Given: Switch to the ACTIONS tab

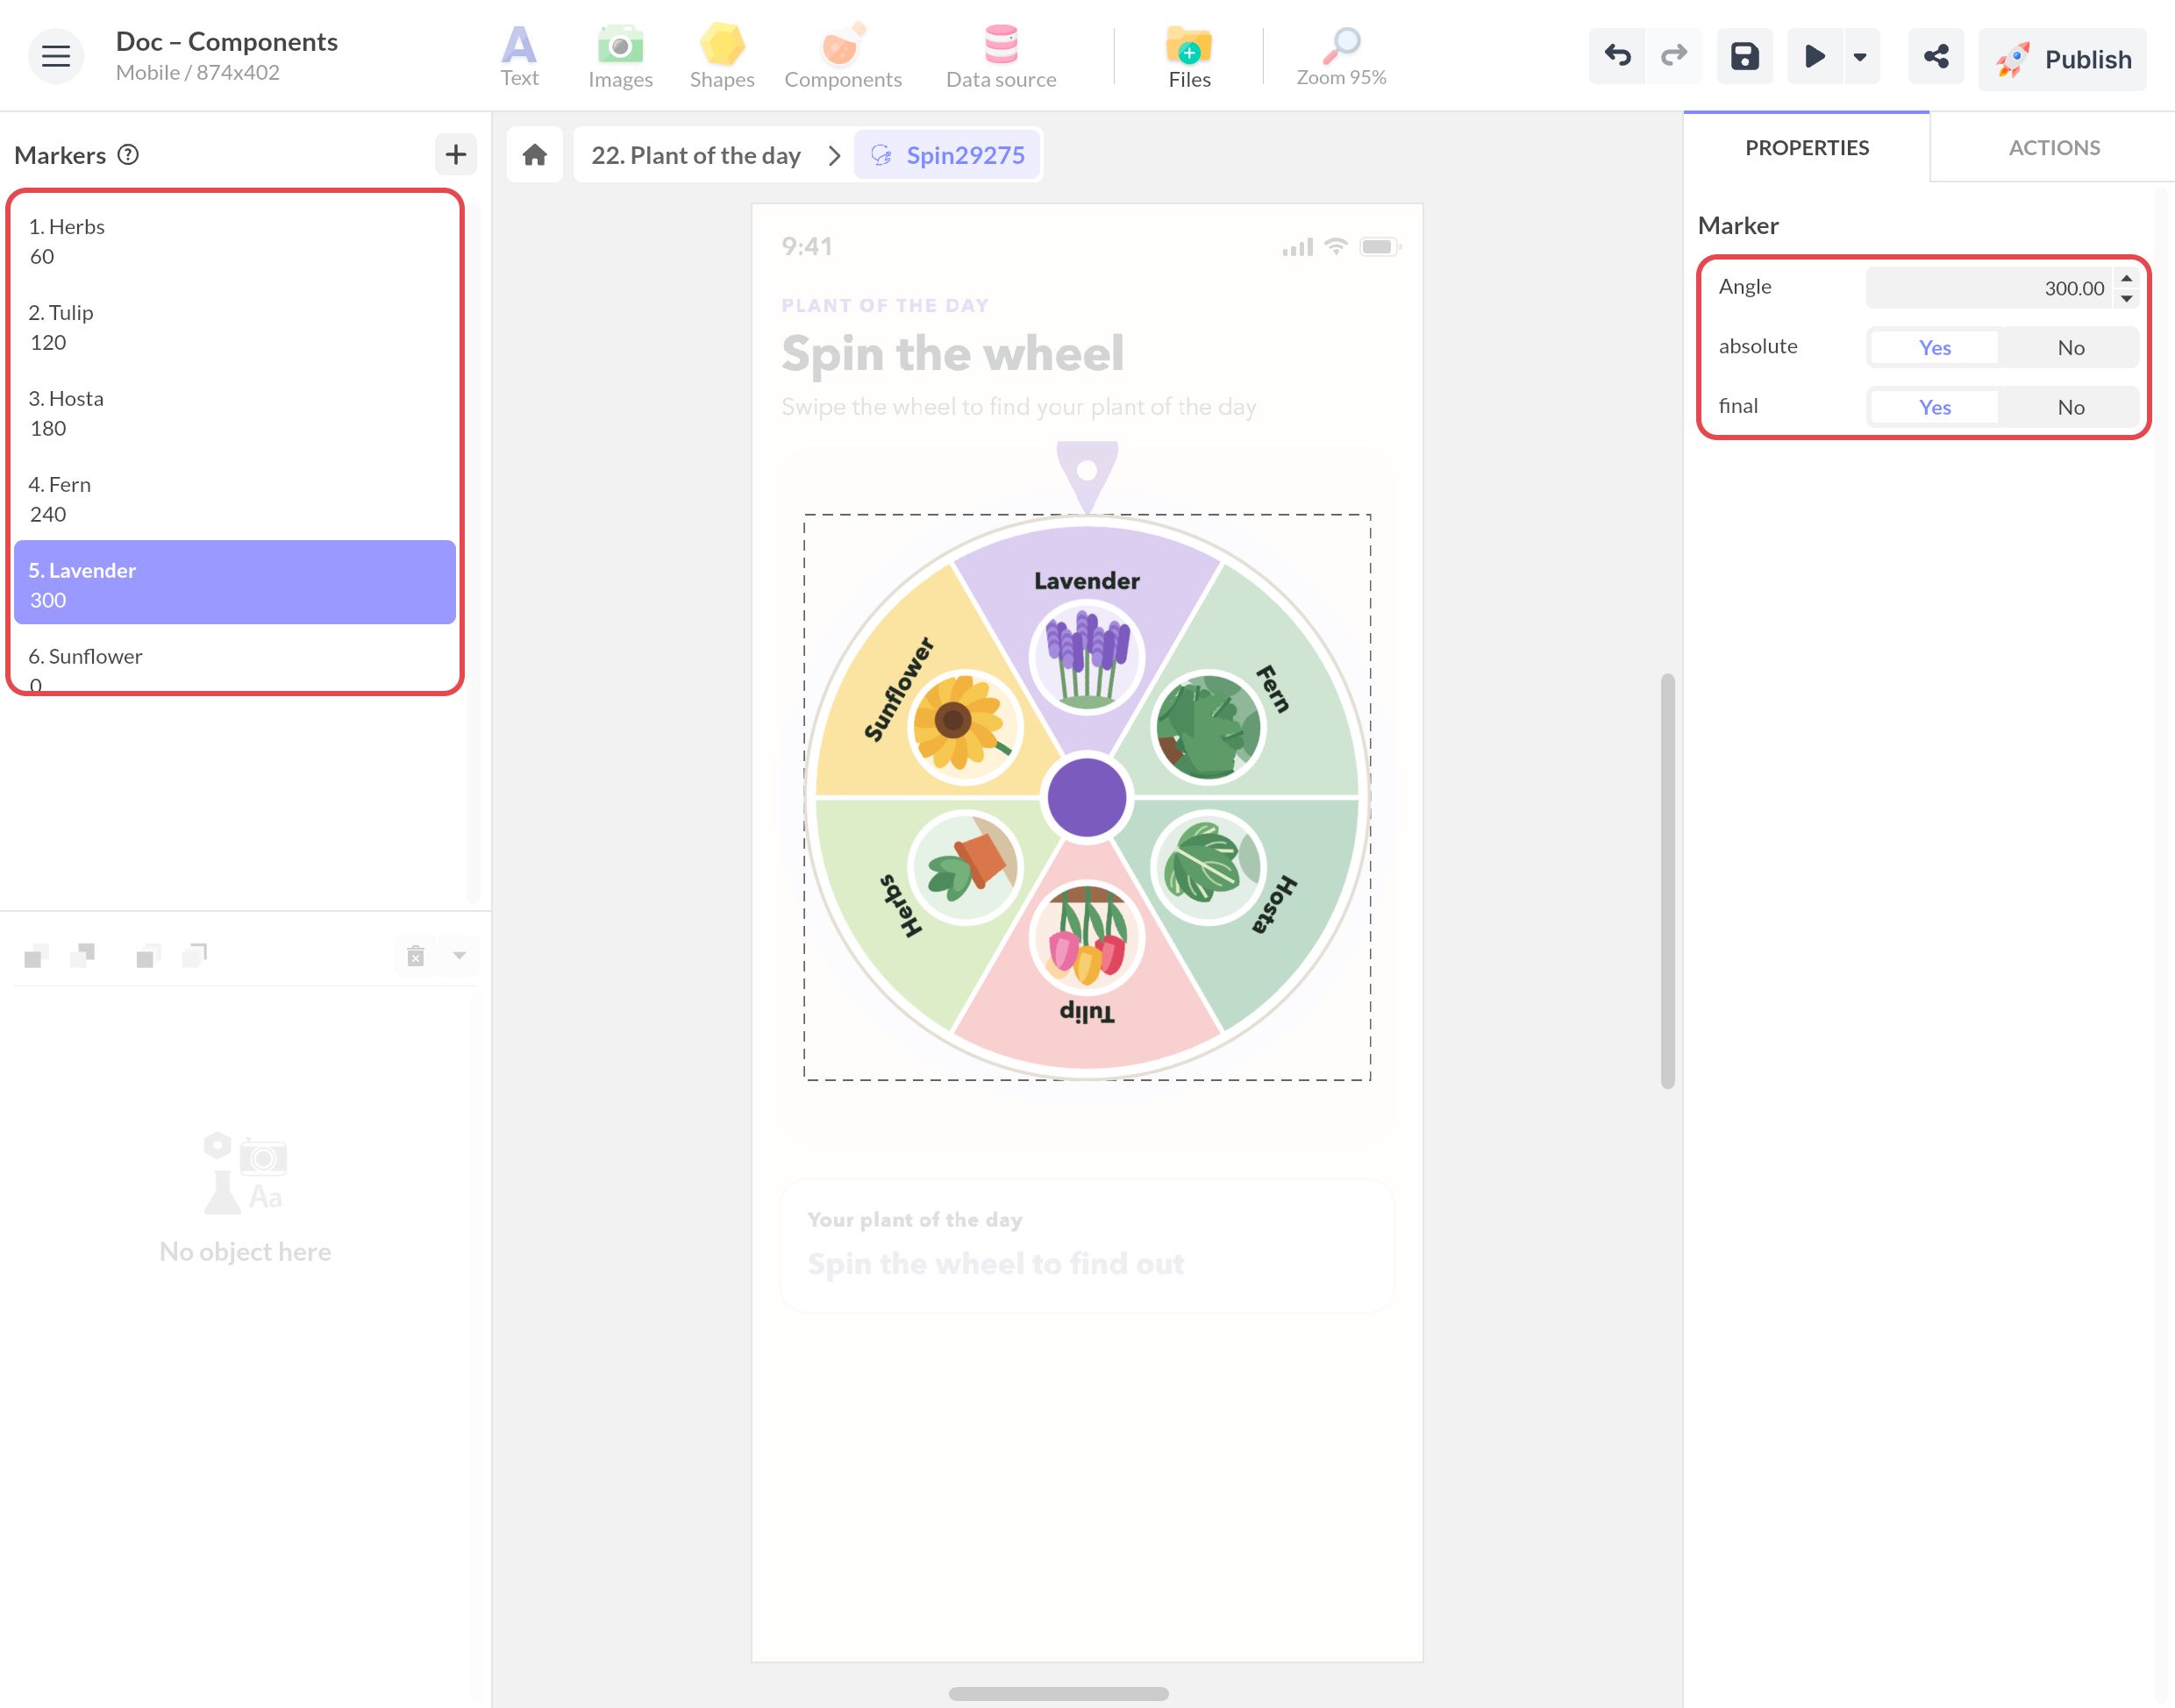Looking at the screenshot, I should pyautogui.click(x=2054, y=147).
